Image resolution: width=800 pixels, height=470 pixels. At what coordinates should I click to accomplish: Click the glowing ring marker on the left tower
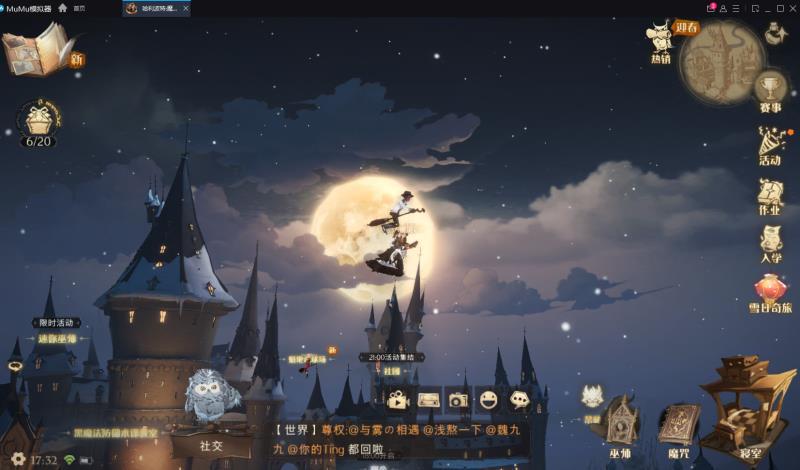point(15,365)
